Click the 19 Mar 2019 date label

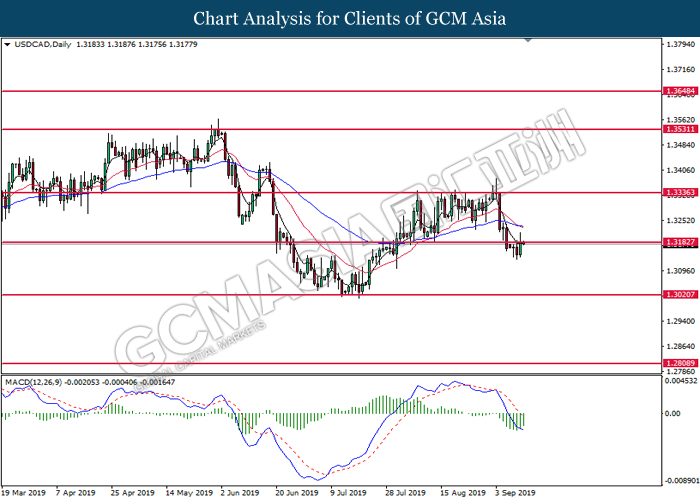24,493
